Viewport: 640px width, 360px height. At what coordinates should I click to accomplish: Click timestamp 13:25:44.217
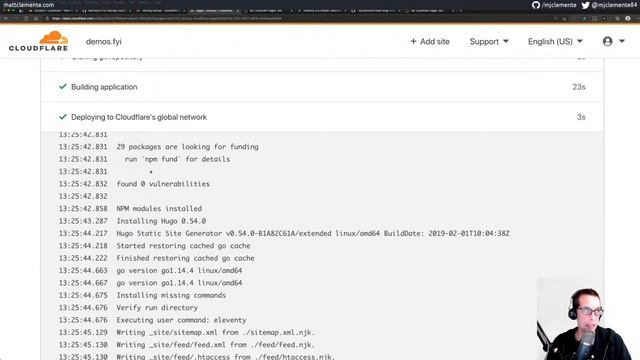coord(83,233)
